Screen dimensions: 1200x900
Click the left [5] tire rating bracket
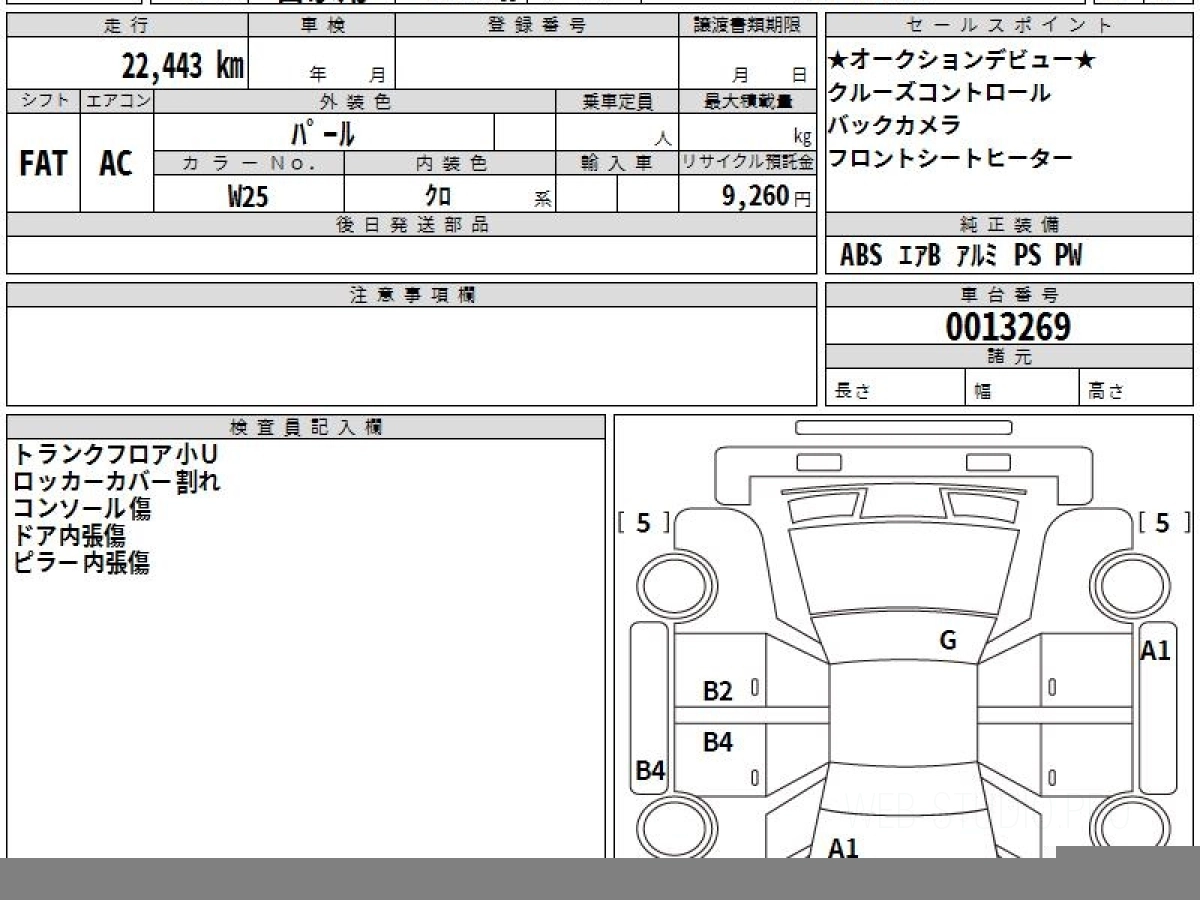(x=643, y=523)
